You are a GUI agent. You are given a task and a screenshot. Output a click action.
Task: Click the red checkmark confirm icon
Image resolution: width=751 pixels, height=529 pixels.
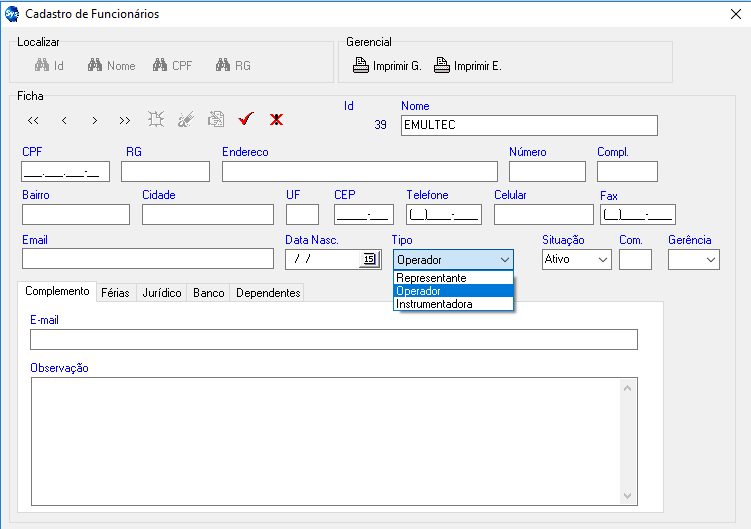tap(246, 119)
